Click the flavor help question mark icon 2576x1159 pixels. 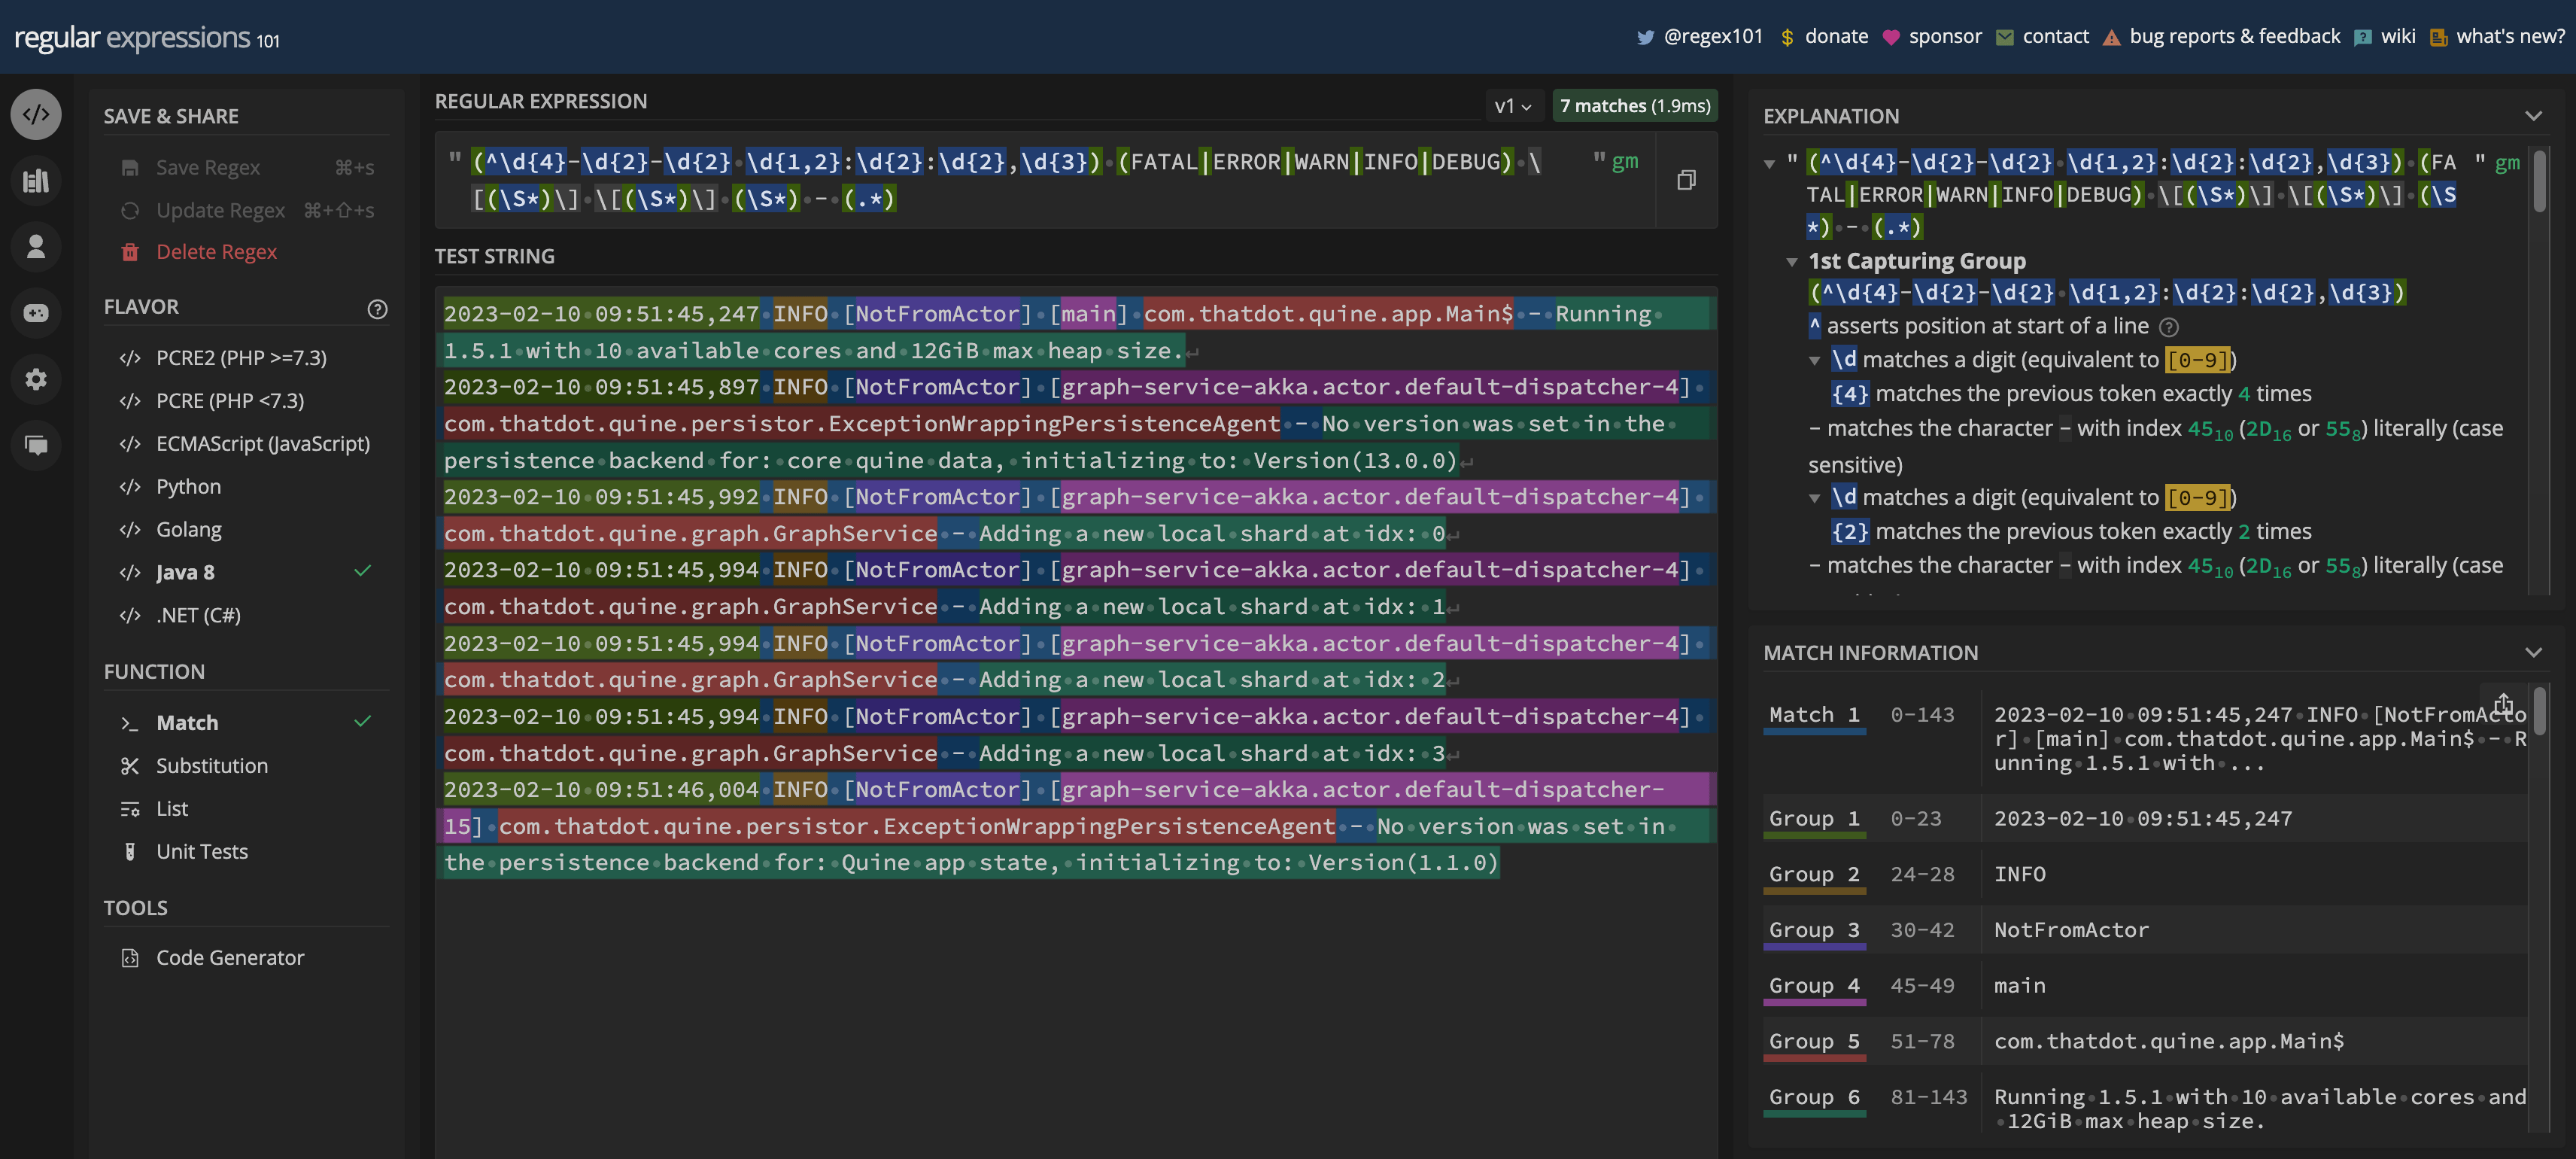(377, 309)
